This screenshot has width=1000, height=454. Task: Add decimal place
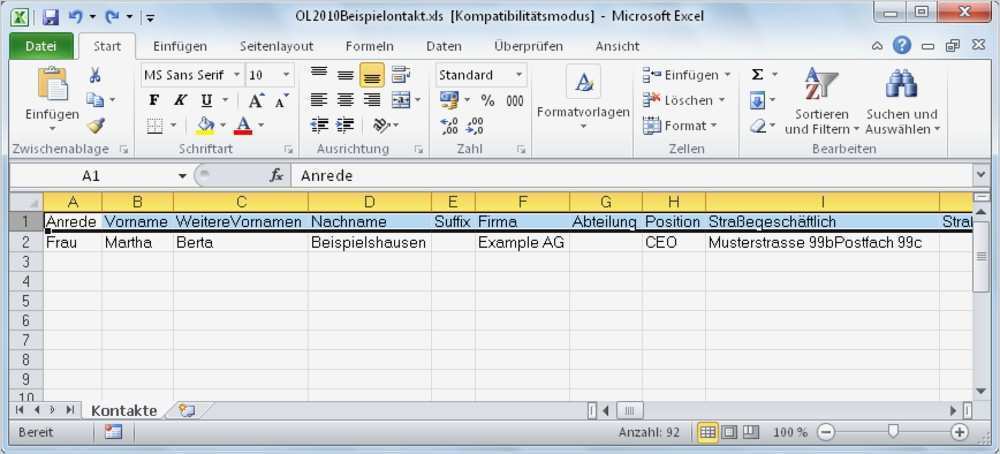click(449, 126)
